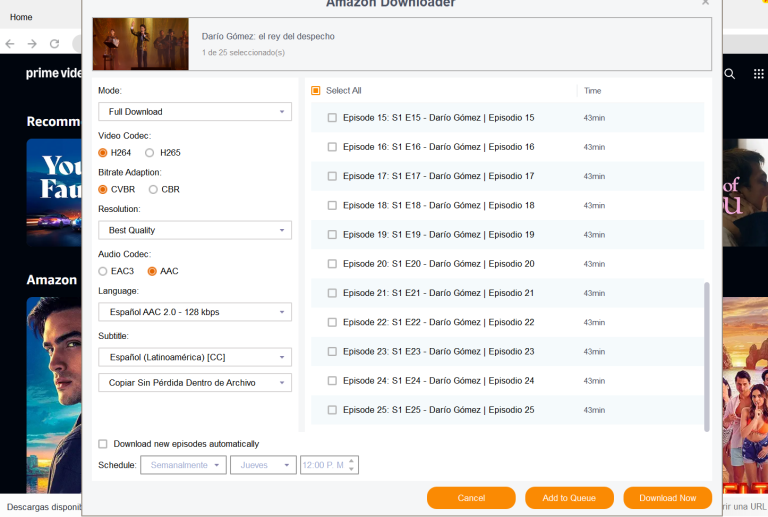This screenshot has width=768, height=517.
Task: Switch to the Home browser tab
Action: pyautogui.click(x=21, y=17)
